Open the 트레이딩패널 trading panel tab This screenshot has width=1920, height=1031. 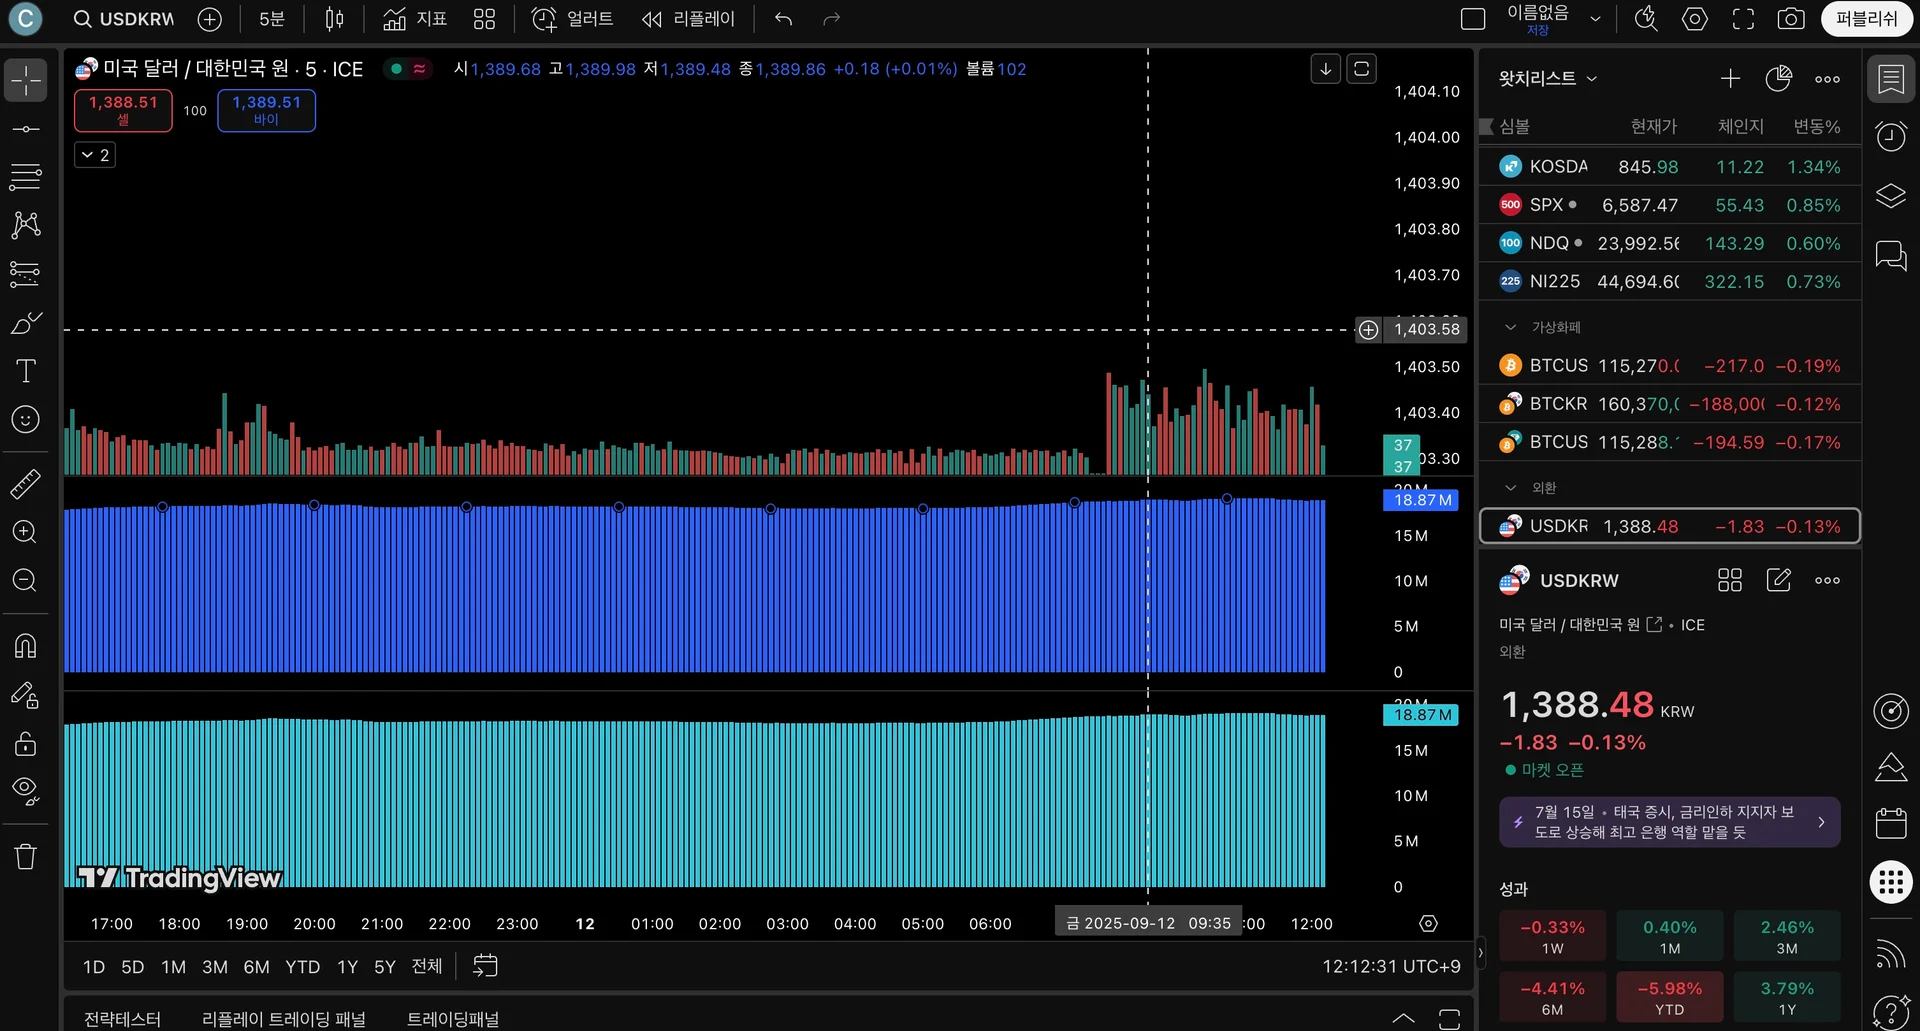point(453,1019)
